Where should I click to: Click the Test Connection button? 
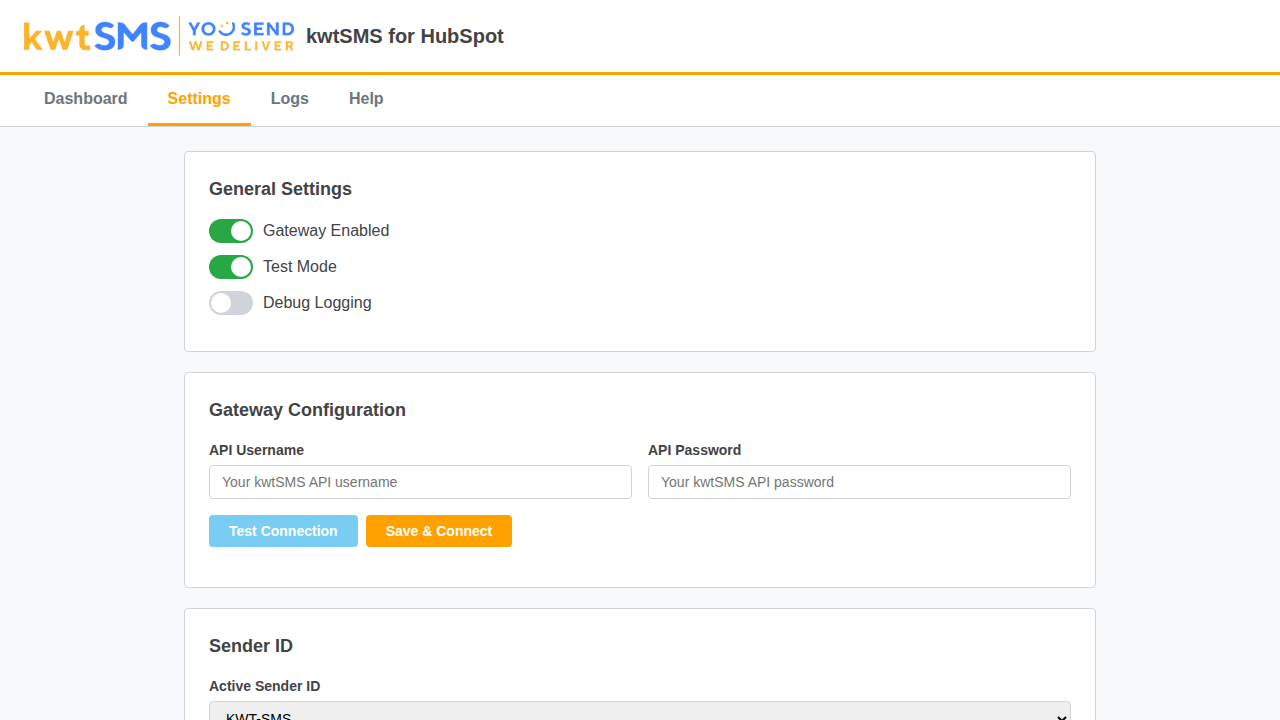[283, 531]
